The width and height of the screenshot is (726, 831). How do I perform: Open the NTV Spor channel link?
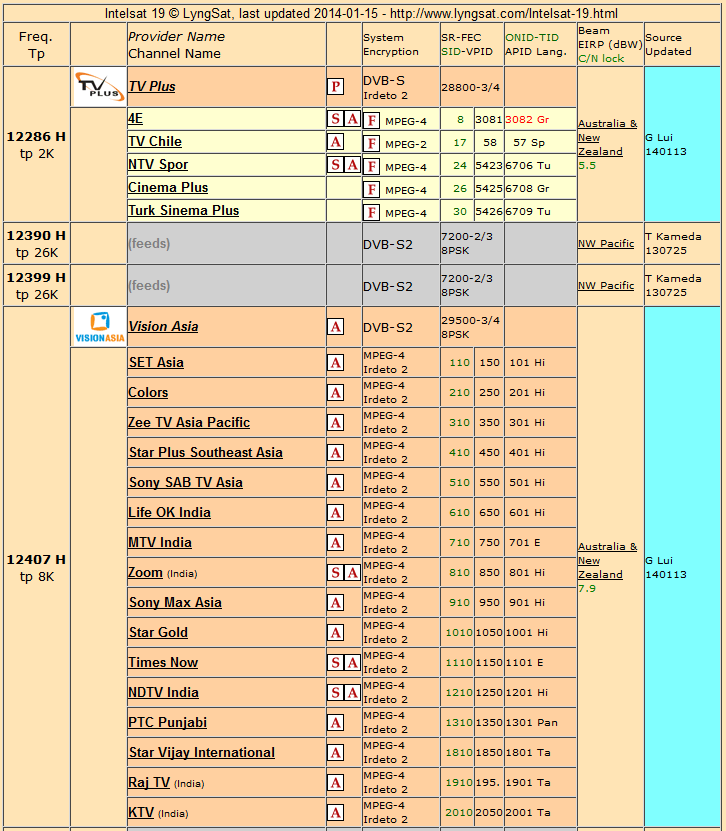[x=158, y=165]
